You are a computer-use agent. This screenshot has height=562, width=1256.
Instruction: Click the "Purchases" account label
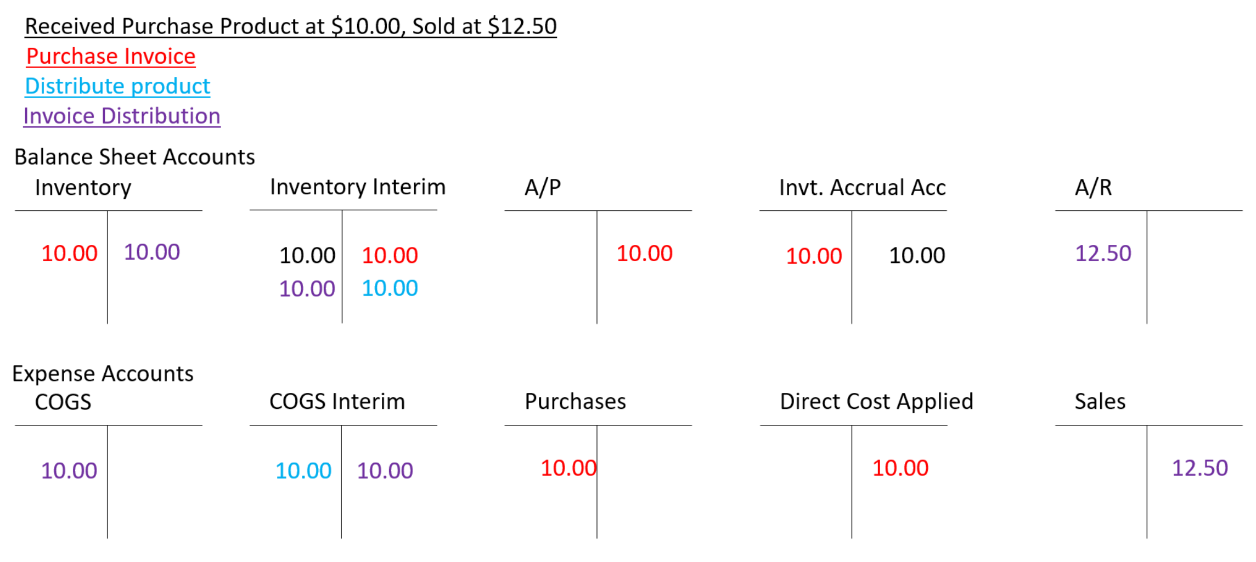click(x=575, y=402)
